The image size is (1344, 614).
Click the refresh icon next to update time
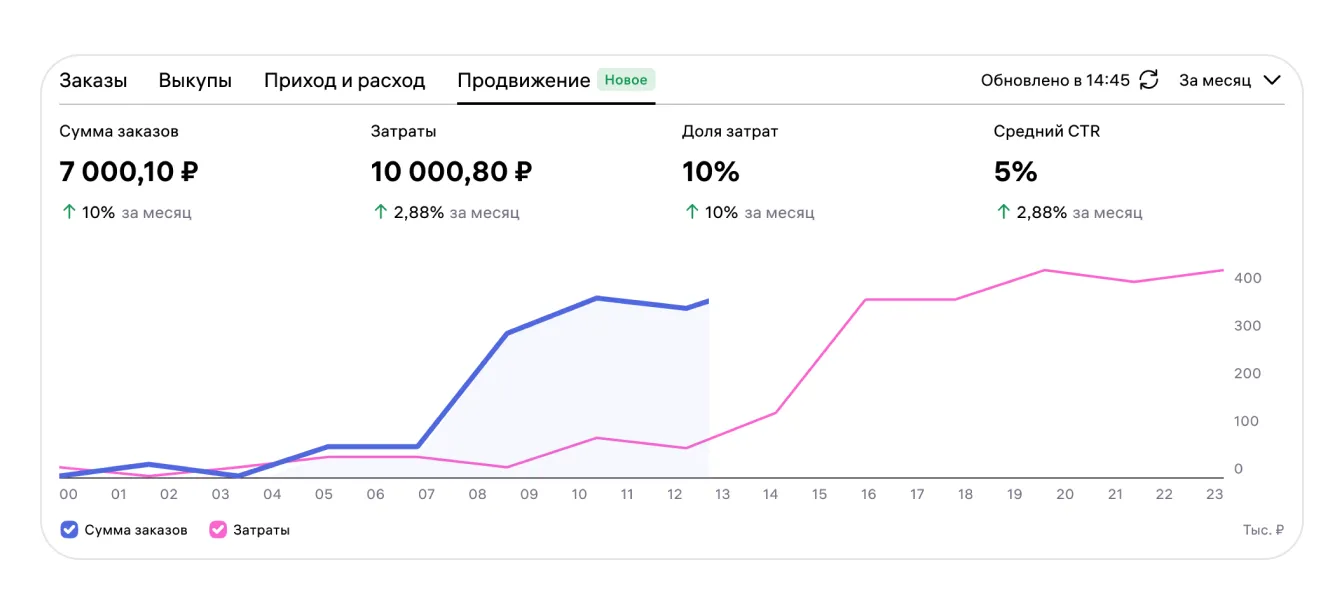1149,80
